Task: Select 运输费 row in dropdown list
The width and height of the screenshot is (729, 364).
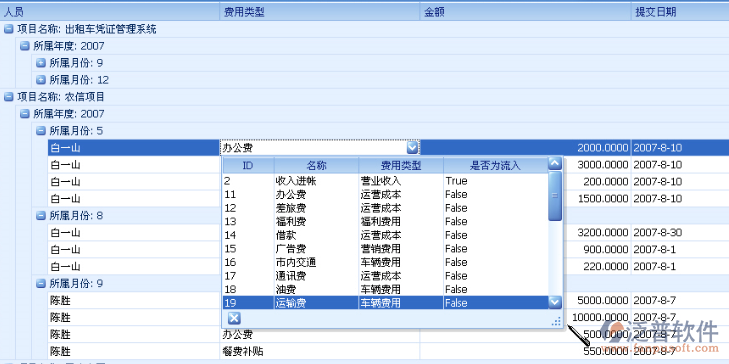Action: [385, 303]
